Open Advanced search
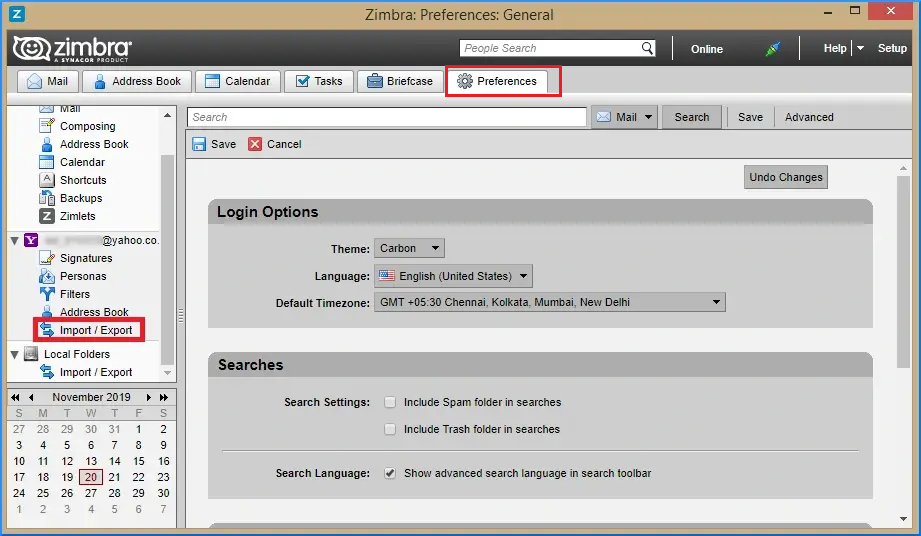The width and height of the screenshot is (921, 536). point(809,117)
